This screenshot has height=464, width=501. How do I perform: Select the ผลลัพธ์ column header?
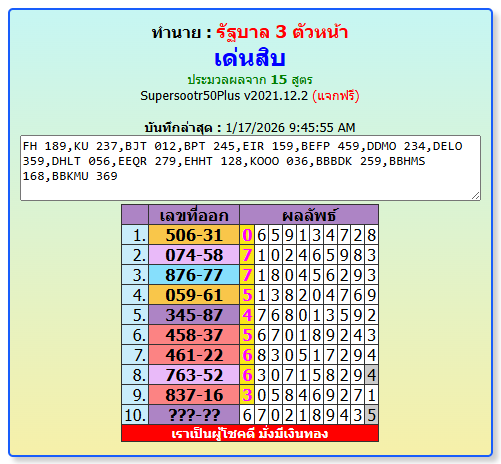pyautogui.click(x=309, y=215)
